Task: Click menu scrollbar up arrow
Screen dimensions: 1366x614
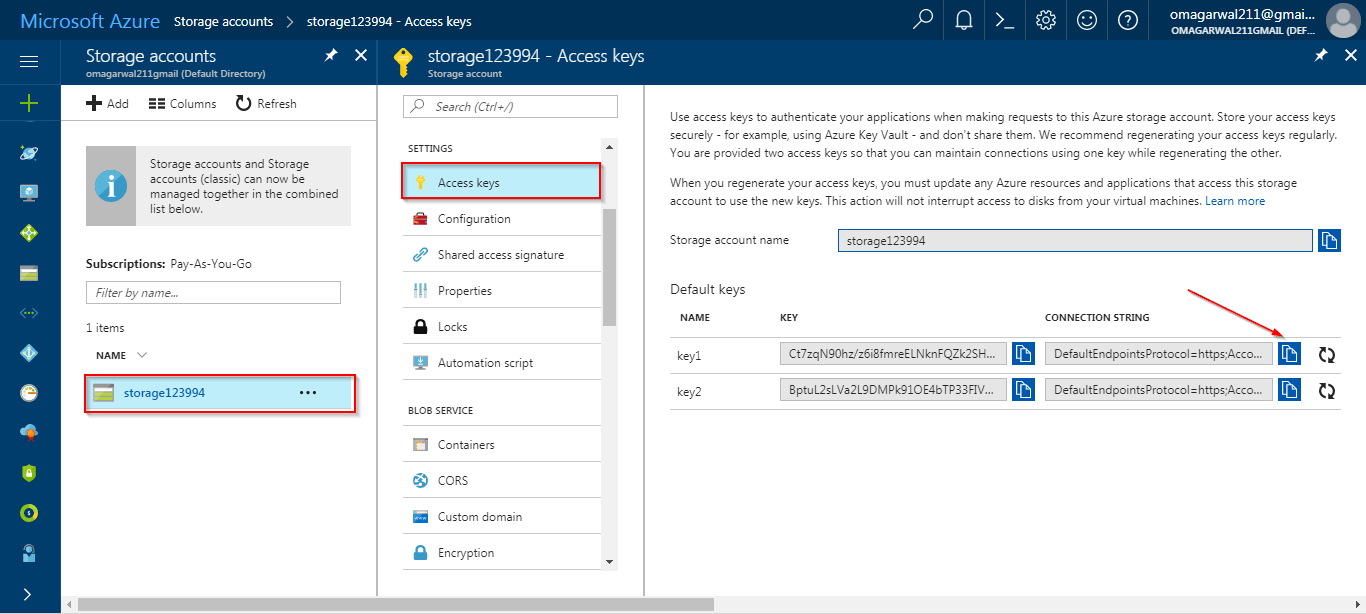Action: [x=610, y=147]
